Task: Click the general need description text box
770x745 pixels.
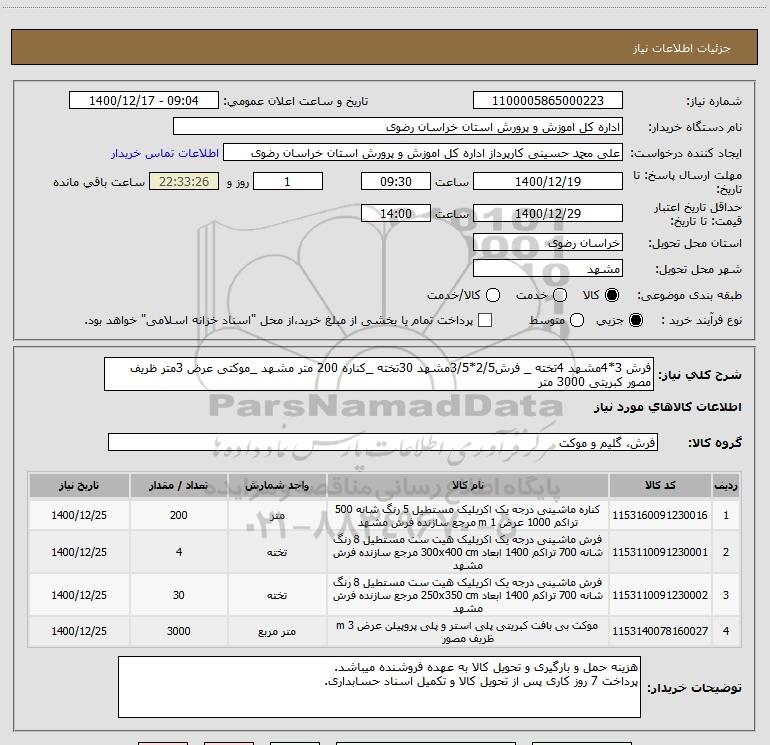Action: tap(379, 374)
